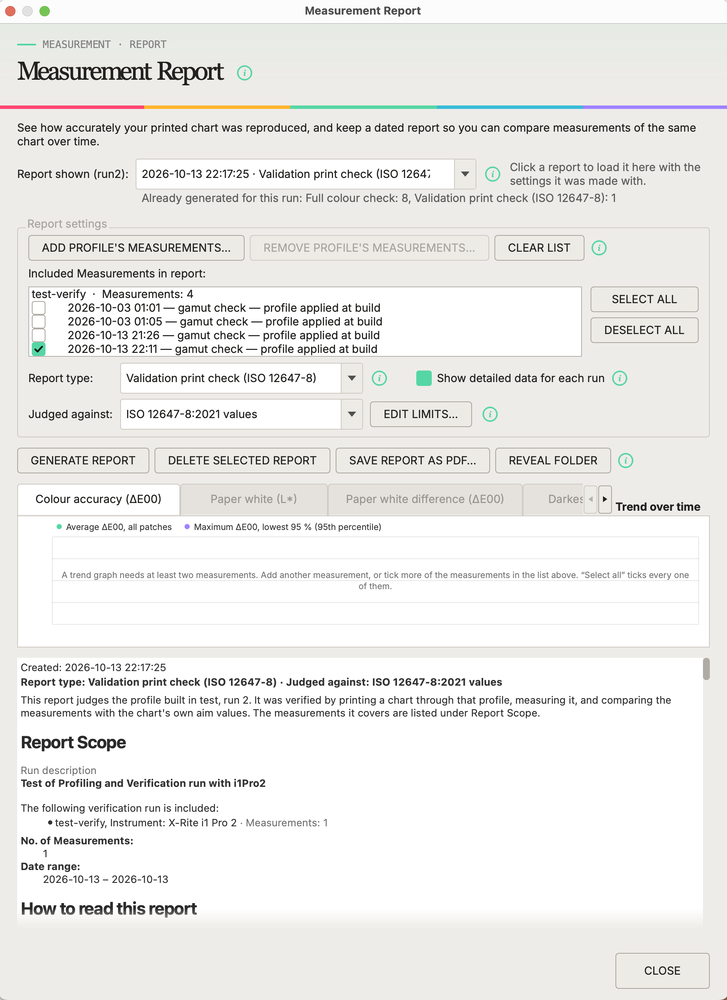Click info icon beside Clear List button
Image resolution: width=727 pixels, height=1000 pixels.
click(x=599, y=248)
